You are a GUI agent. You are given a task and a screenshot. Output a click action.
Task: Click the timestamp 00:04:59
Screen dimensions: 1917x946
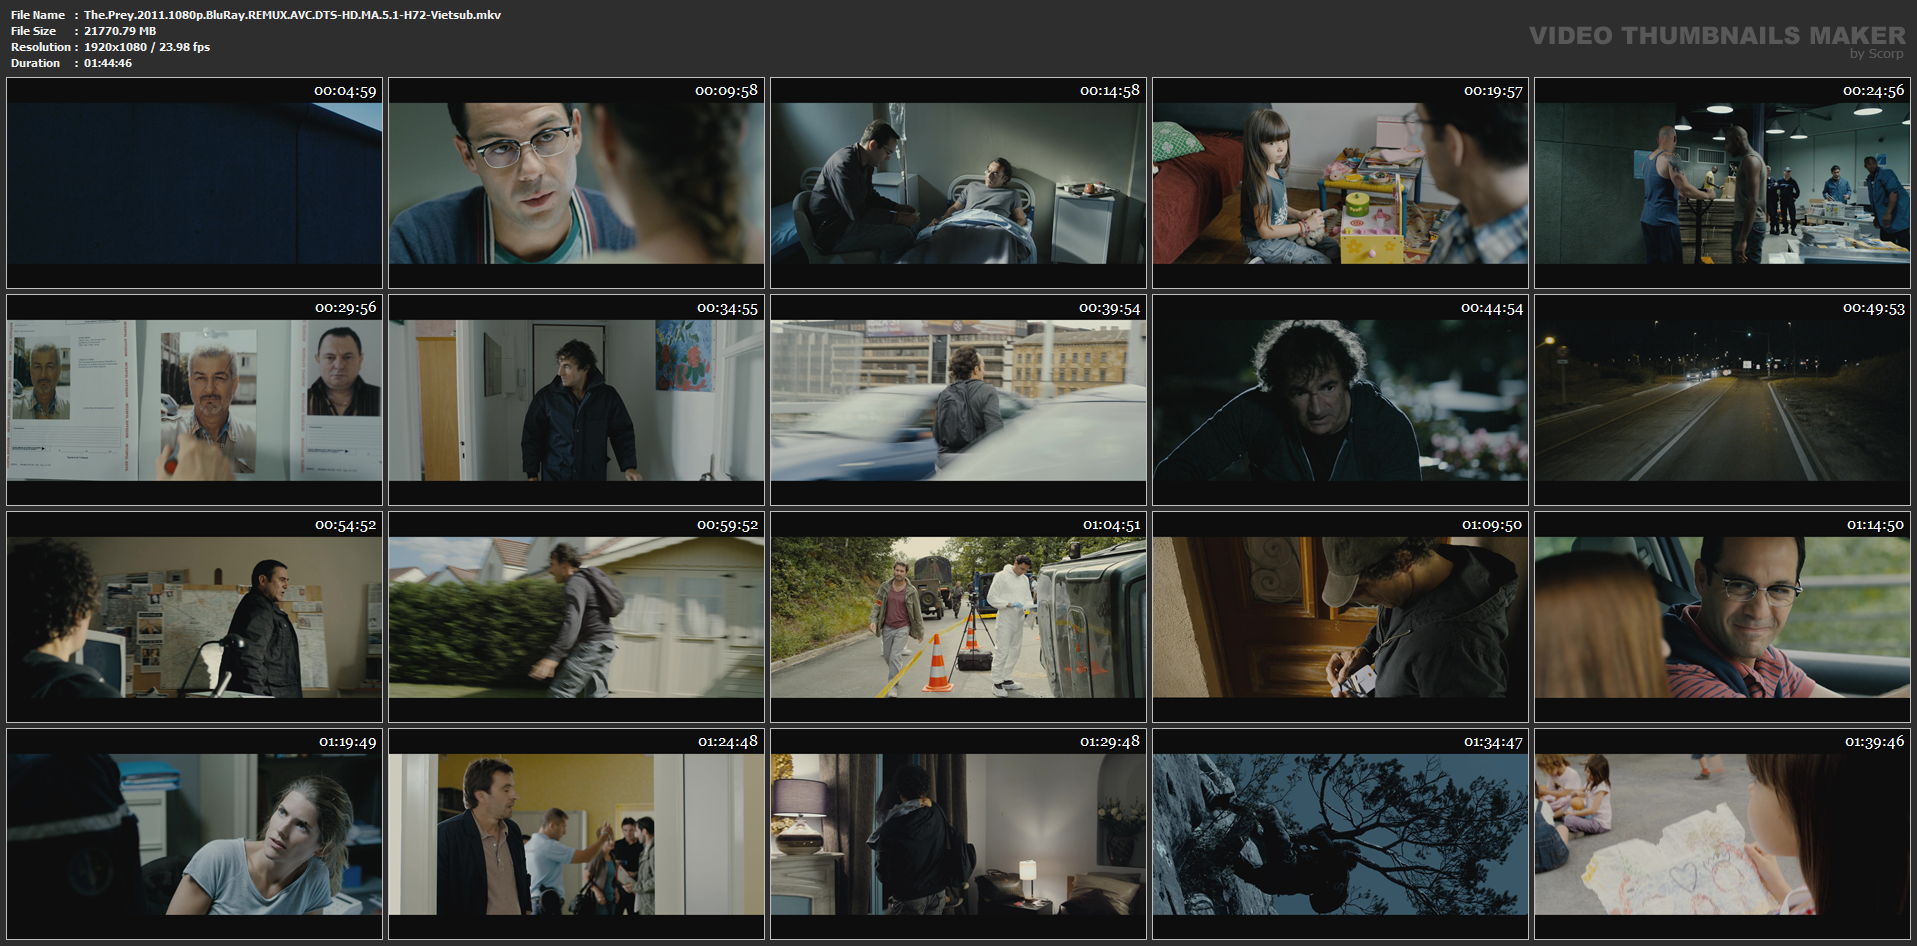tap(345, 91)
